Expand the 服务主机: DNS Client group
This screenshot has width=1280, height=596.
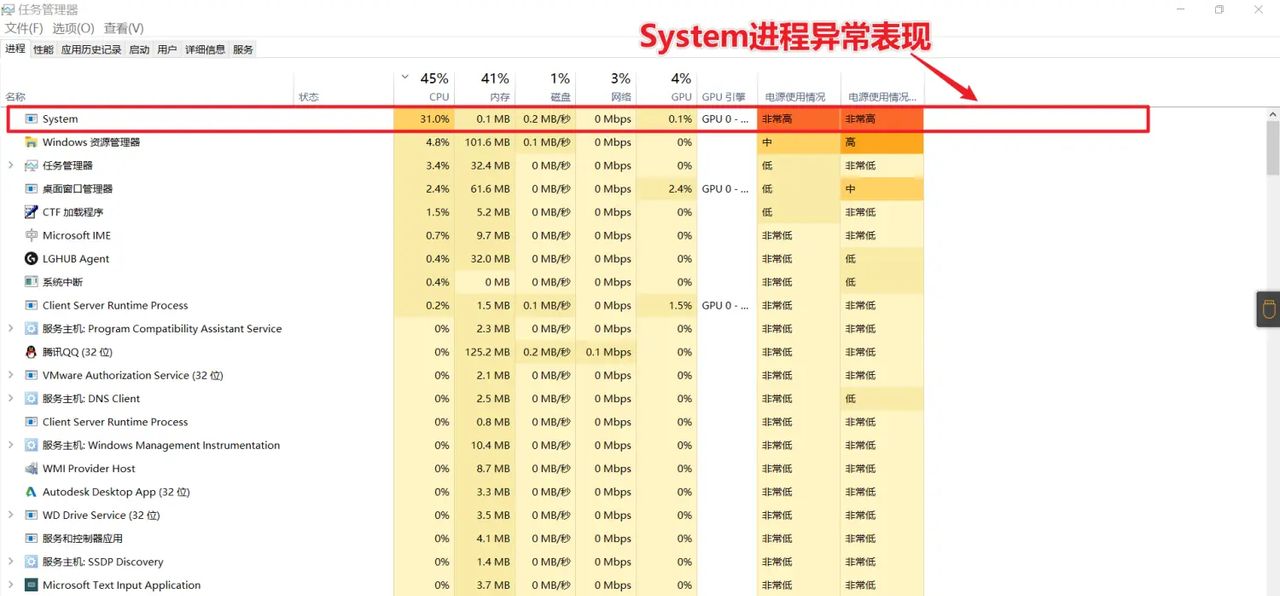coord(10,398)
